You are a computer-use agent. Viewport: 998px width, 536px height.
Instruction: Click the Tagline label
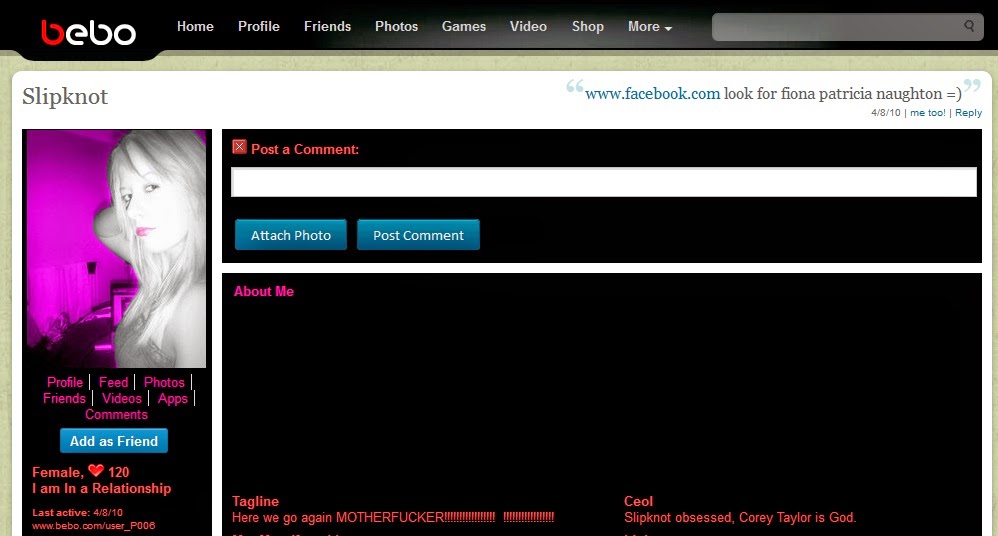tap(255, 501)
